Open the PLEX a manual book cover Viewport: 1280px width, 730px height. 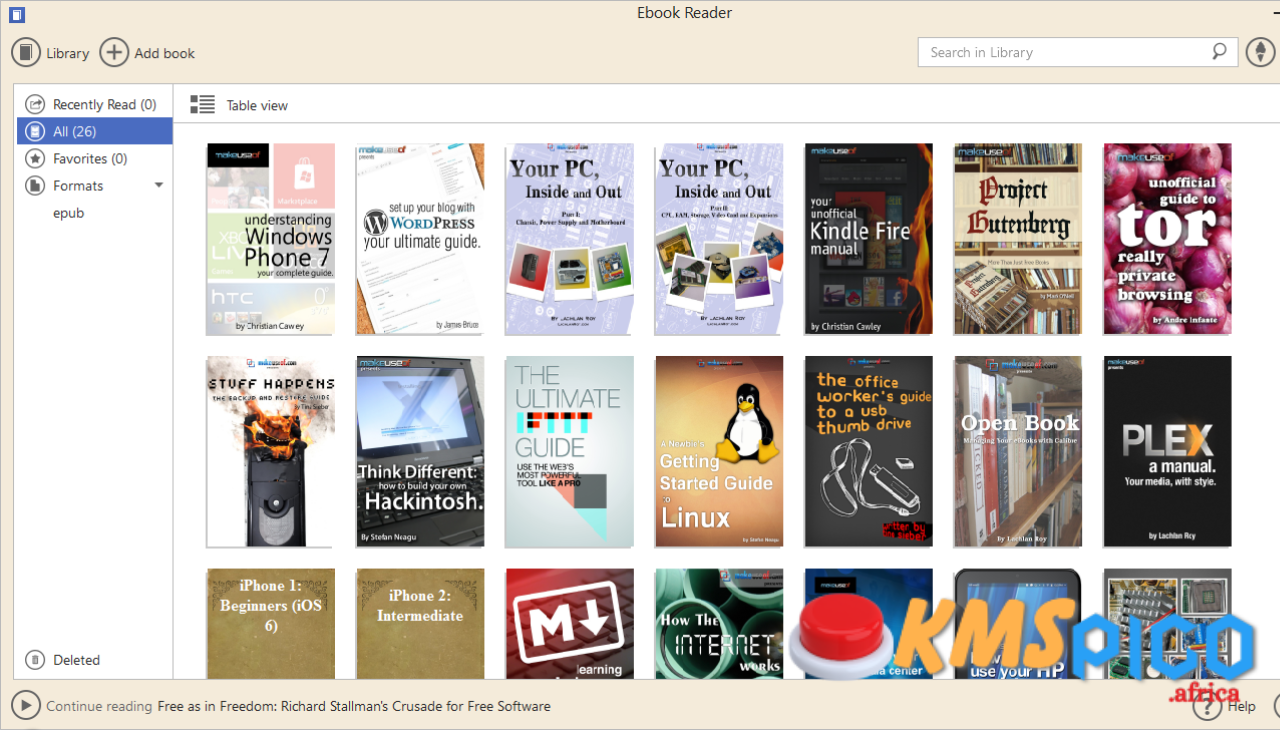pyautogui.click(x=1167, y=452)
